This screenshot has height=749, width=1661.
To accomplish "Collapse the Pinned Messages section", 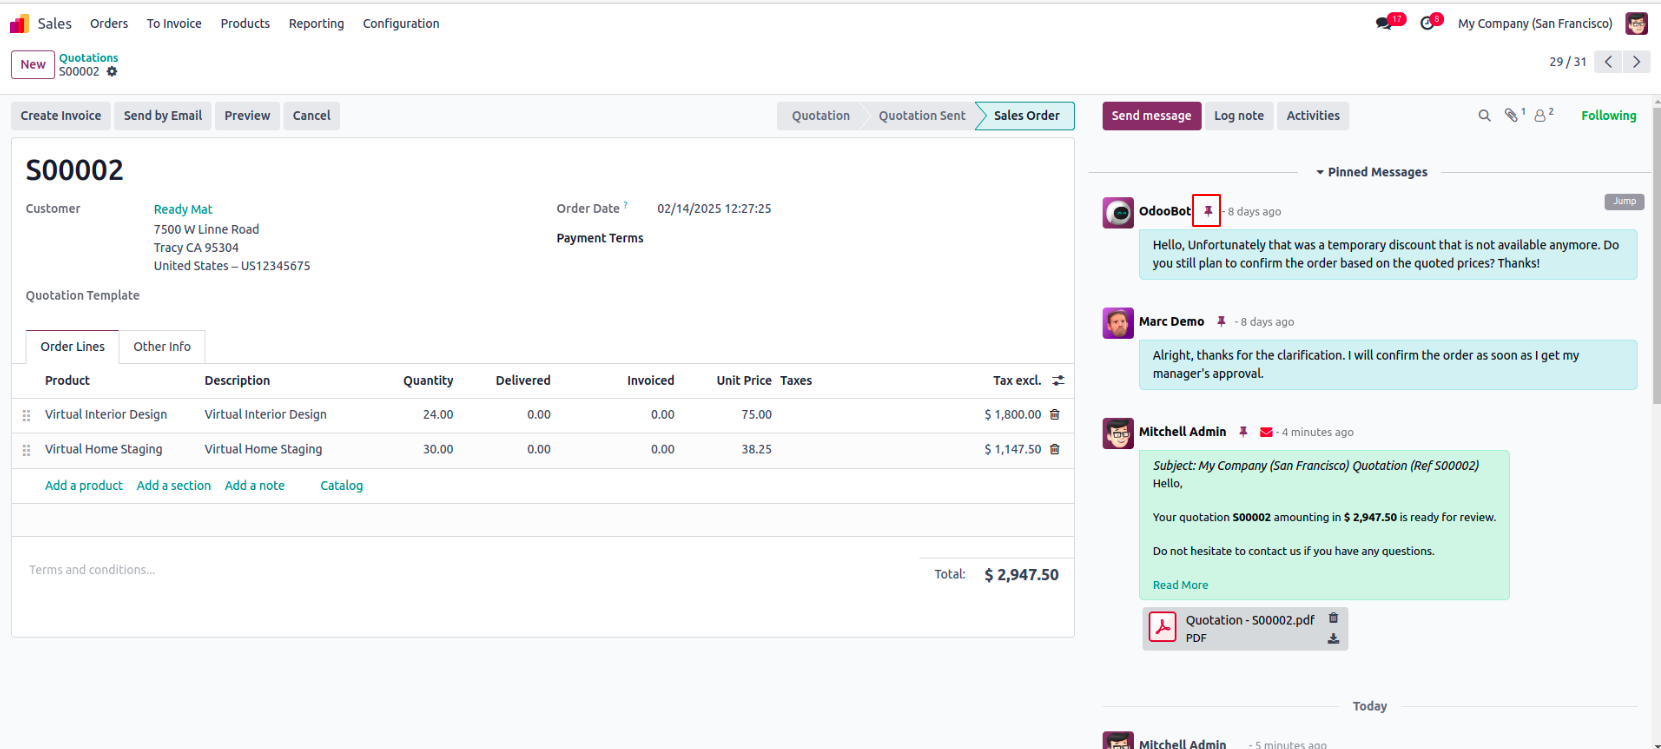I will 1371,172.
